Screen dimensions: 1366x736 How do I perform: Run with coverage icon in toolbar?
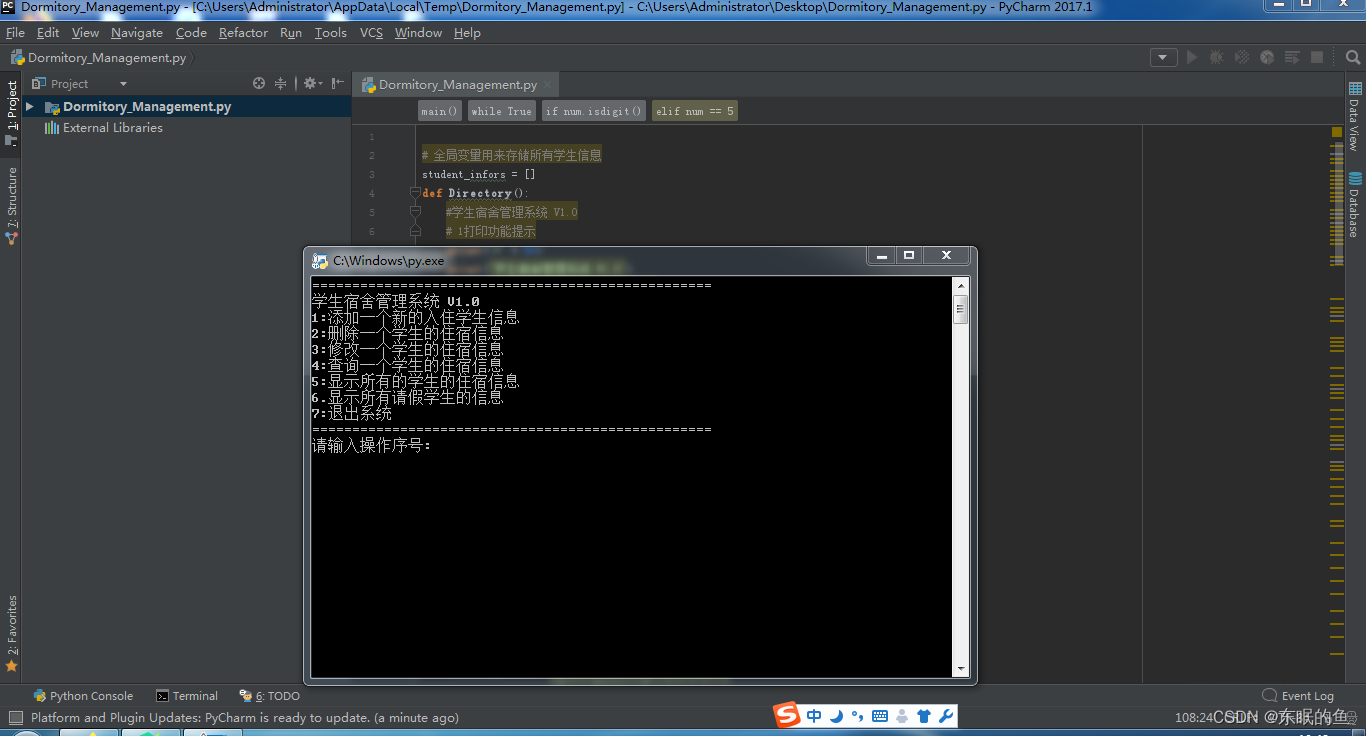coord(1242,58)
